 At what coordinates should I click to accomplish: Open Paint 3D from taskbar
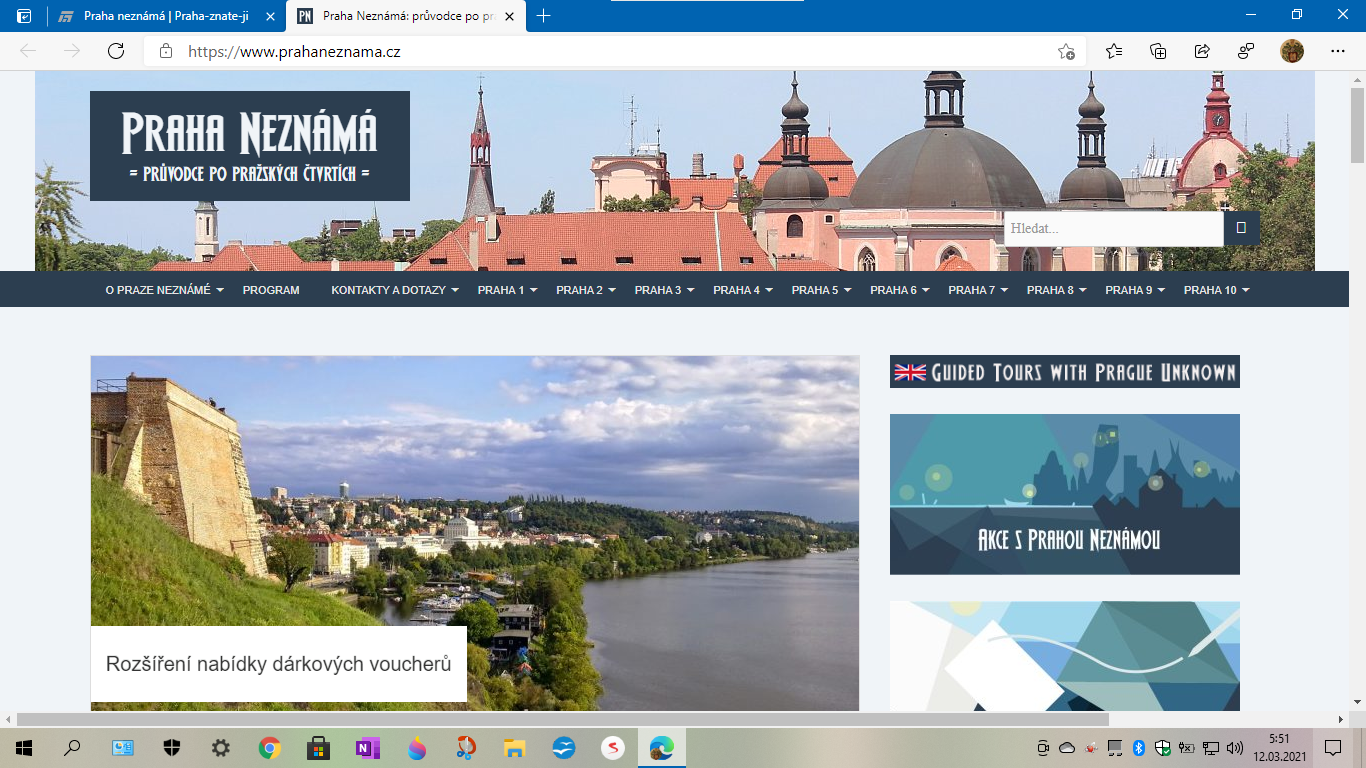click(x=417, y=747)
